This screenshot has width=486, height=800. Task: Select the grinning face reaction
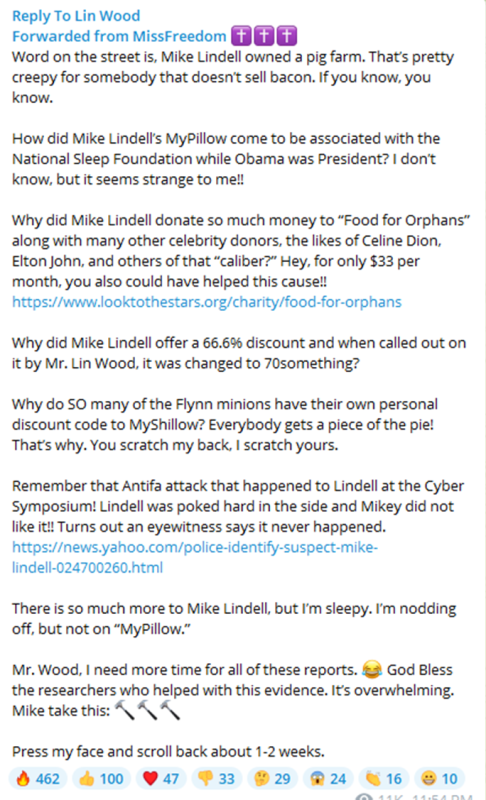click(439, 779)
